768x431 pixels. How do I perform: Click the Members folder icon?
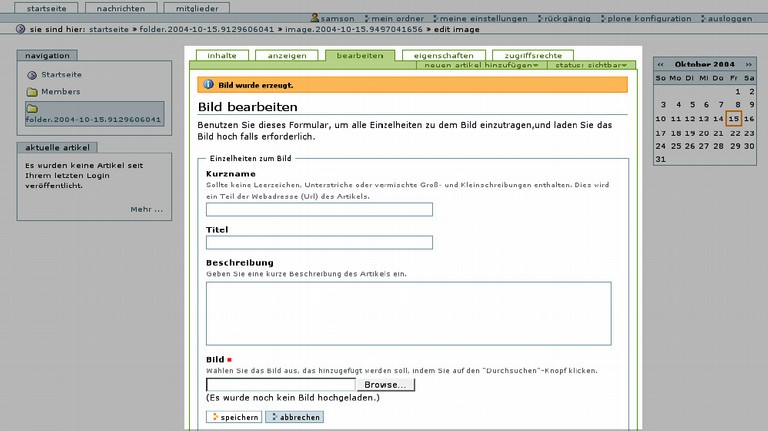pyautogui.click(x=32, y=92)
